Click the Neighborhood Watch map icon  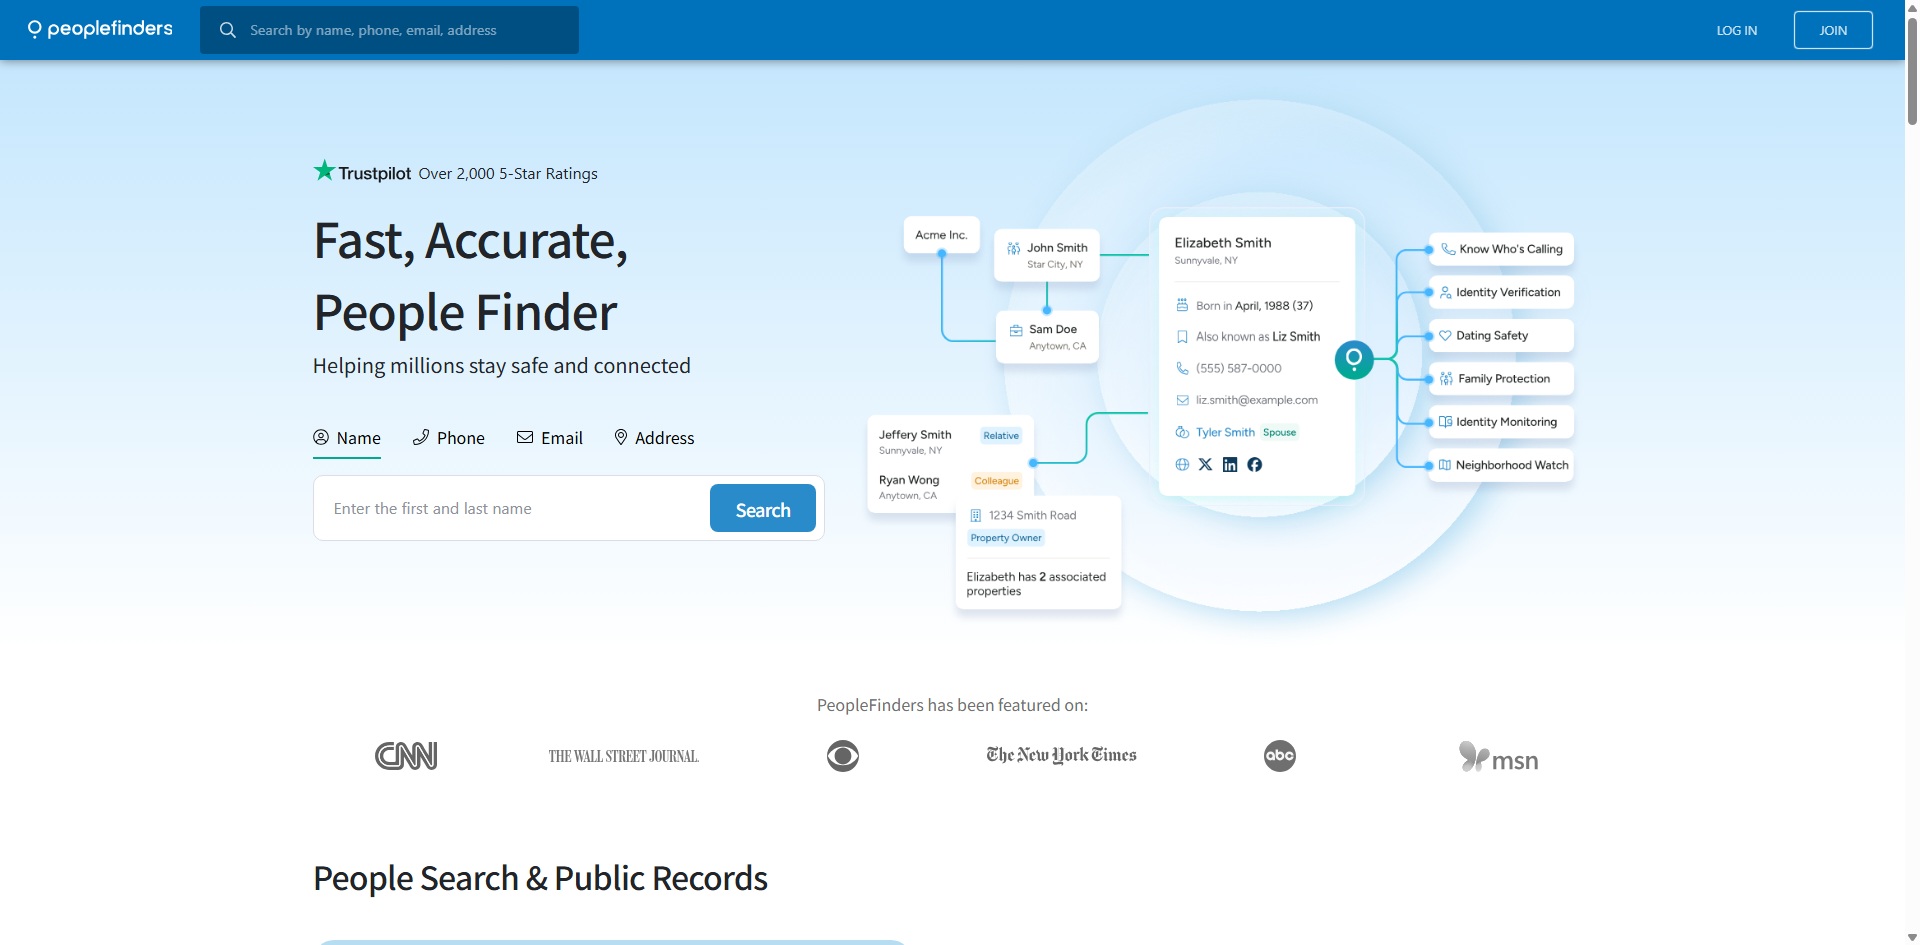click(x=1445, y=465)
